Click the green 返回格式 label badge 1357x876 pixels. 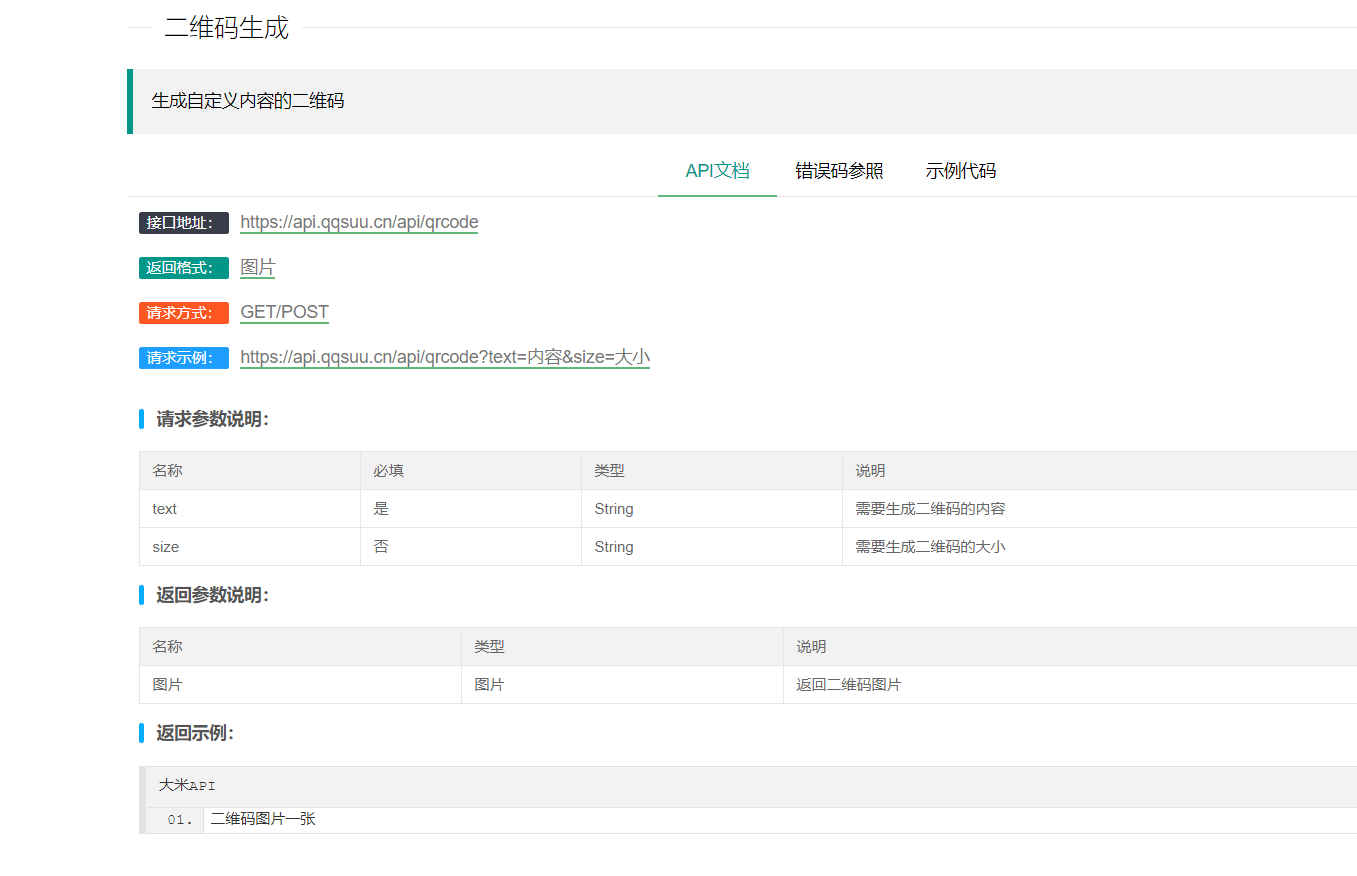point(183,268)
